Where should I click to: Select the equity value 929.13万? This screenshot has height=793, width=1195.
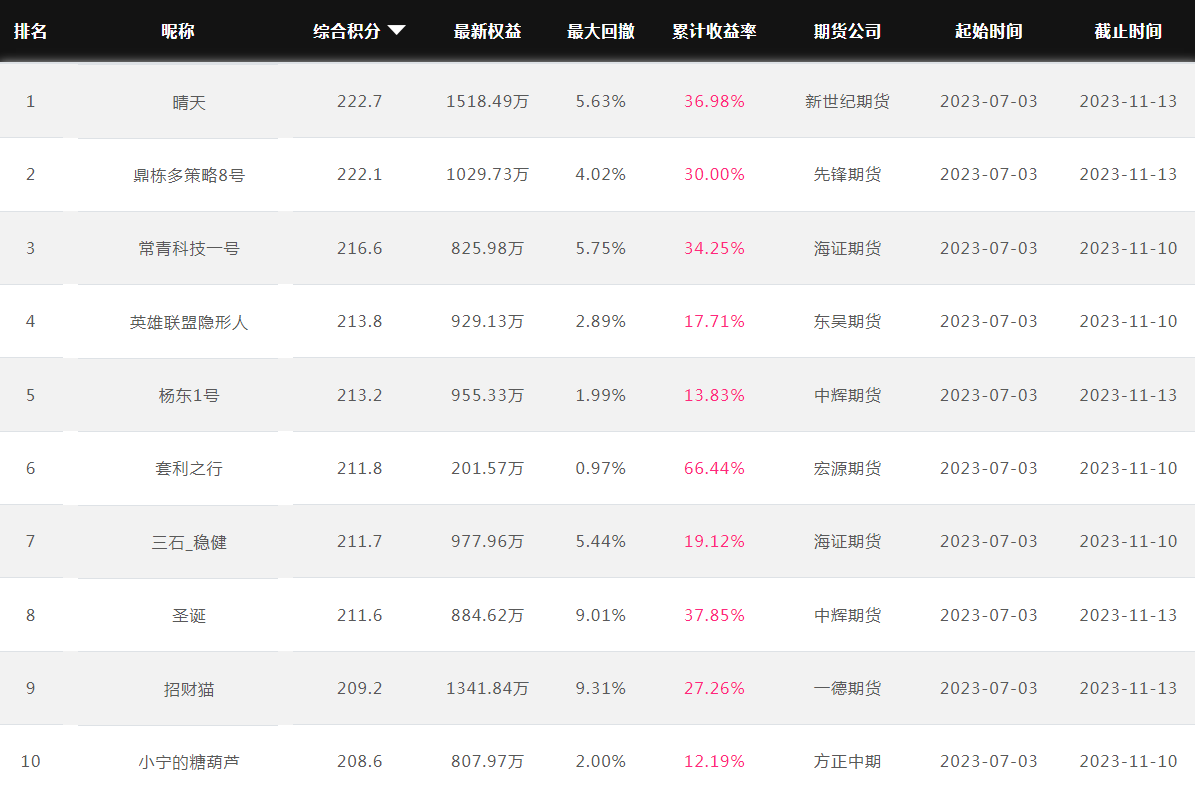click(488, 321)
